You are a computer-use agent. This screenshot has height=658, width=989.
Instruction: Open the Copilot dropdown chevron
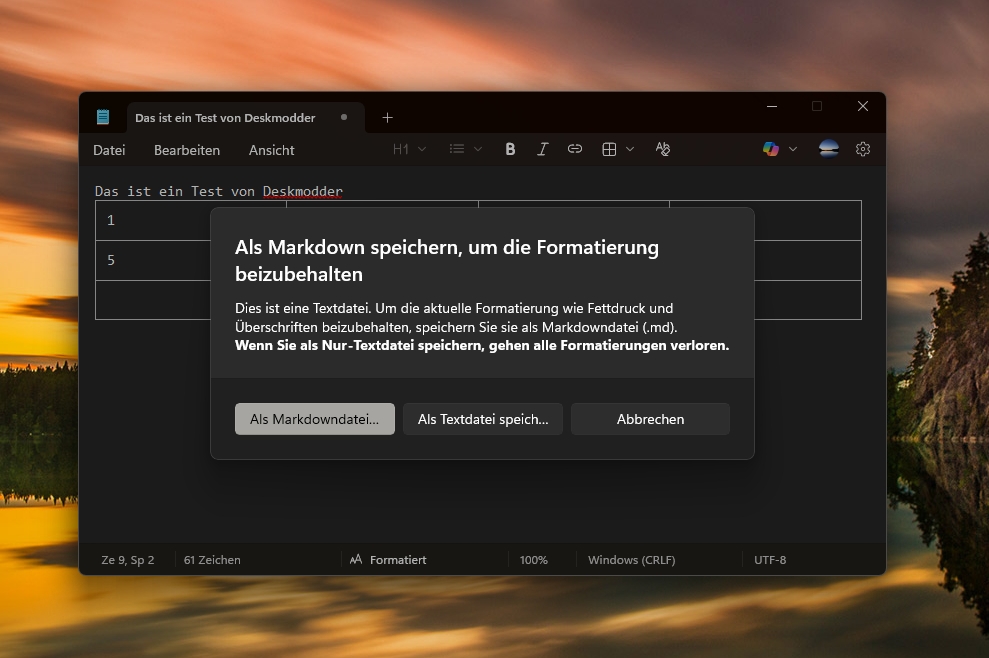click(x=793, y=149)
